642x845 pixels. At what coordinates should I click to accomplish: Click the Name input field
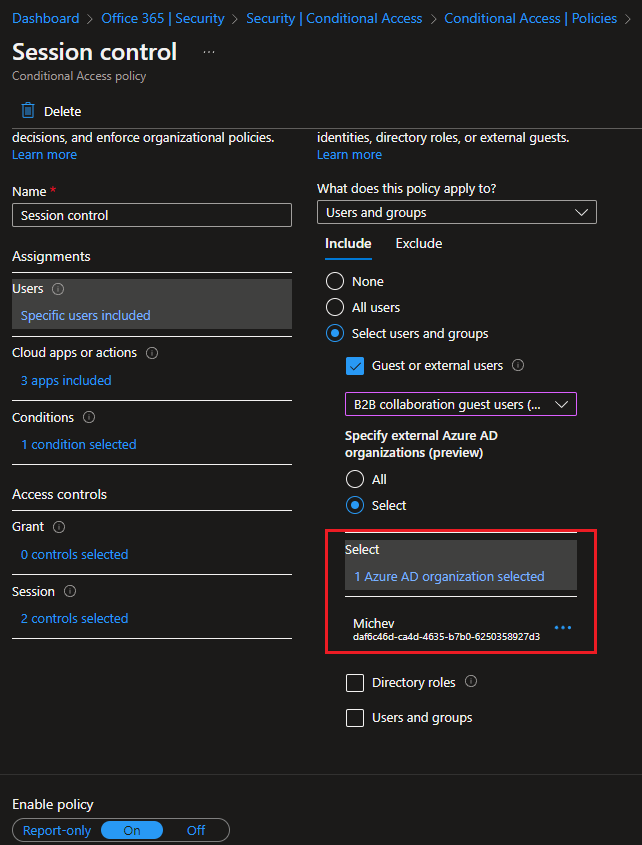(152, 215)
